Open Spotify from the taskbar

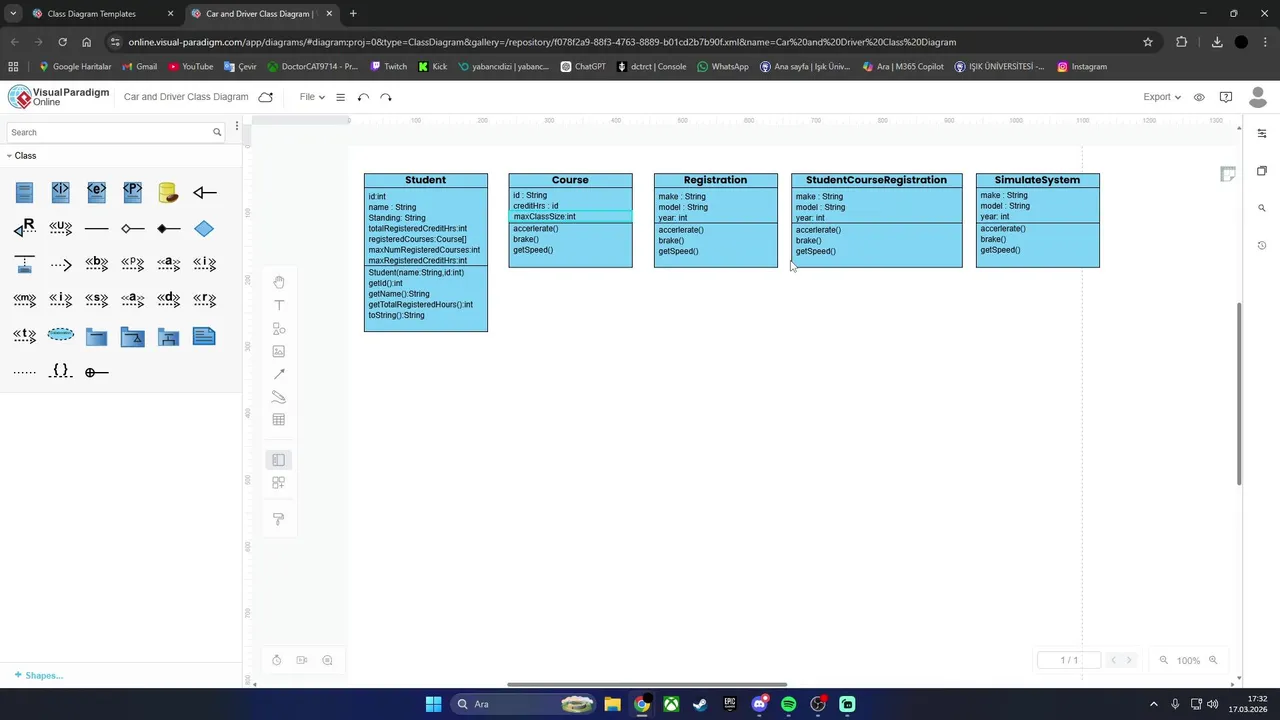coord(788,704)
